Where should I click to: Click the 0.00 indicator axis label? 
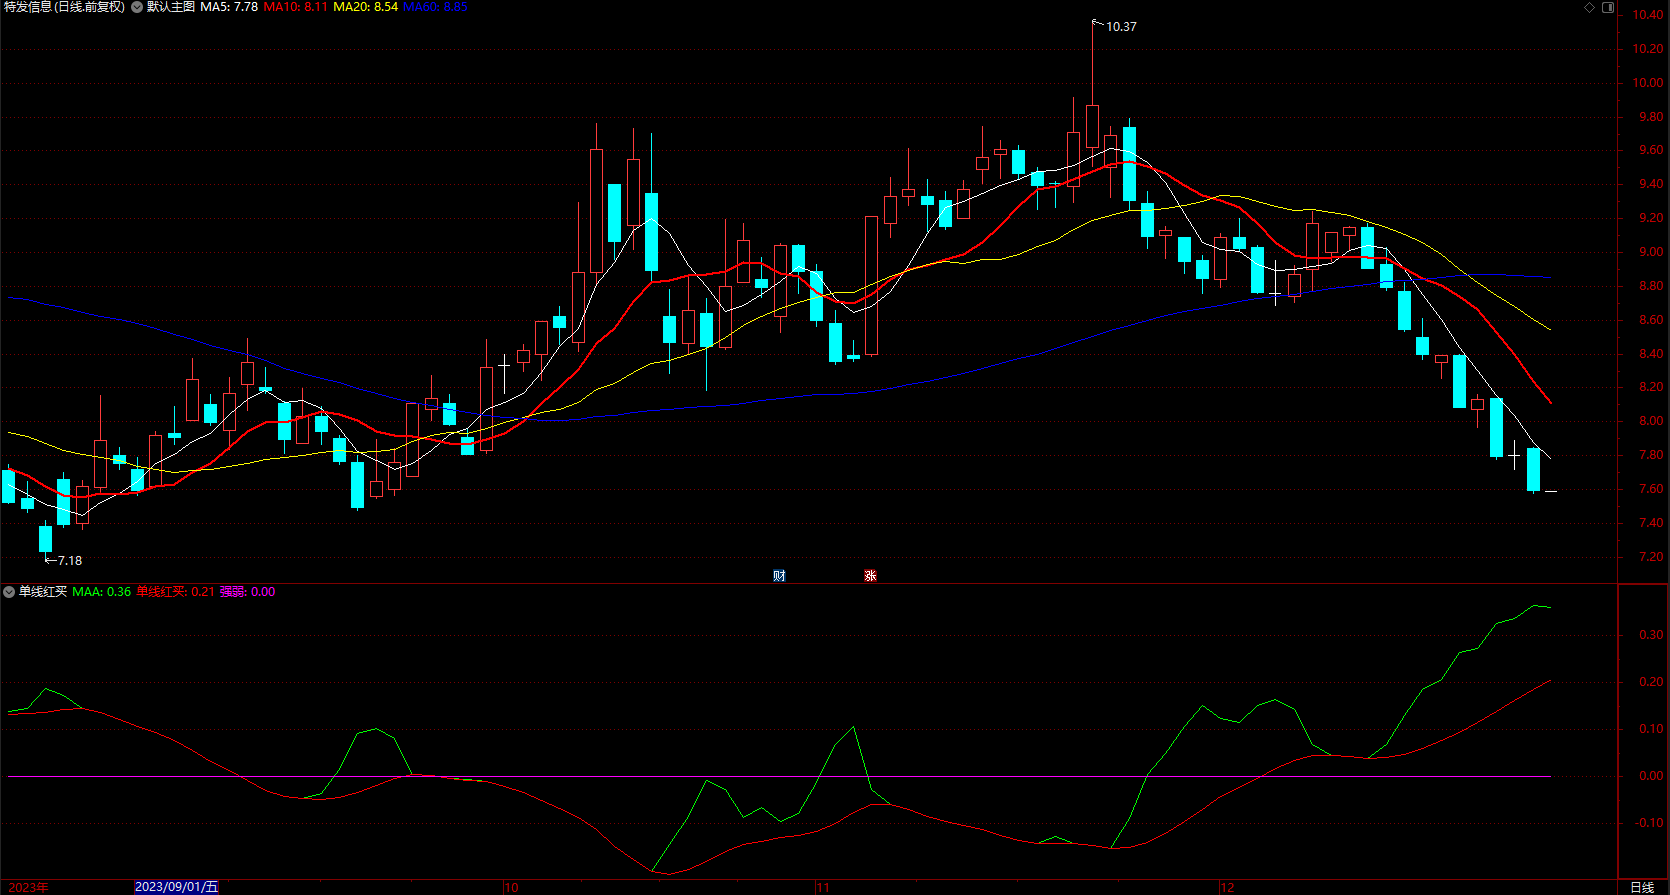point(1651,776)
